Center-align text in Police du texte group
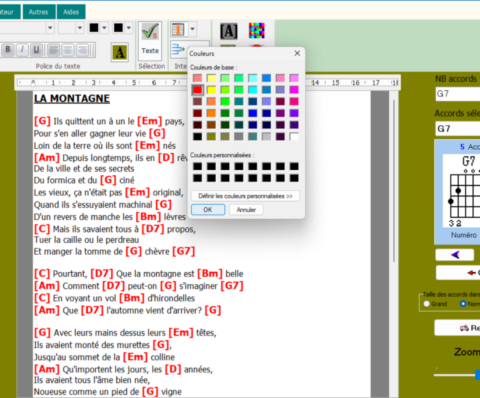Screen dimensions: 480x398 (x=68, y=50)
